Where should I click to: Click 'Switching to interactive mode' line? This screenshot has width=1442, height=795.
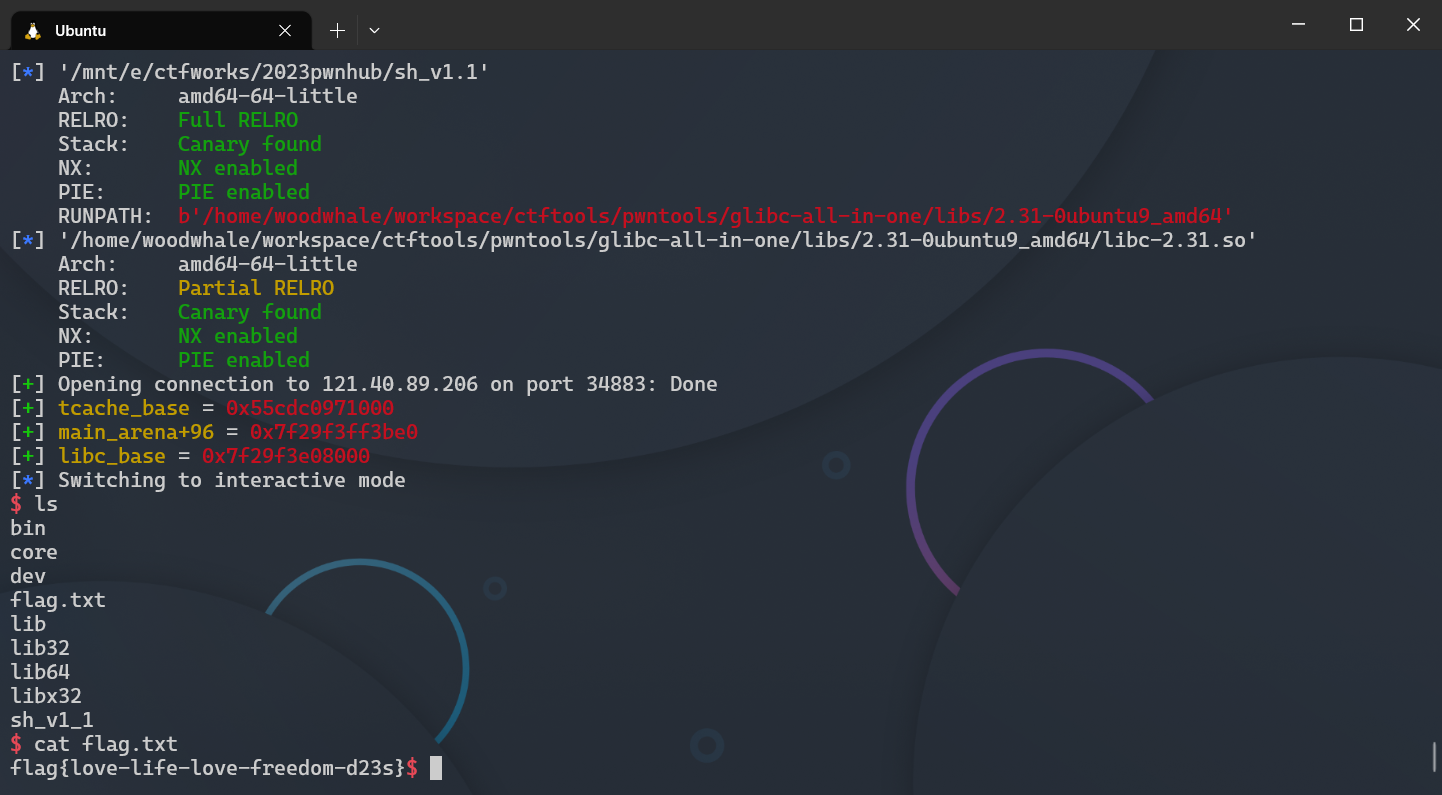pyautogui.click(x=208, y=480)
